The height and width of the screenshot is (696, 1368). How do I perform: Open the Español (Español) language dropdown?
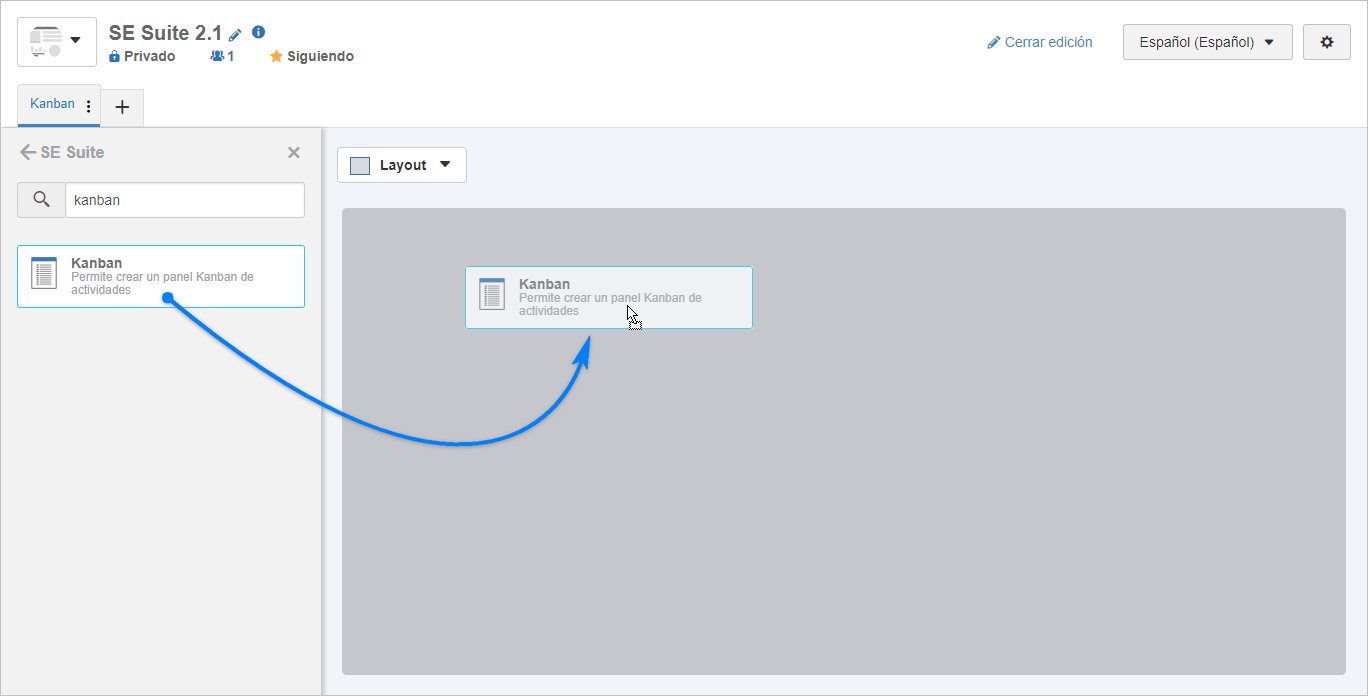click(1208, 42)
